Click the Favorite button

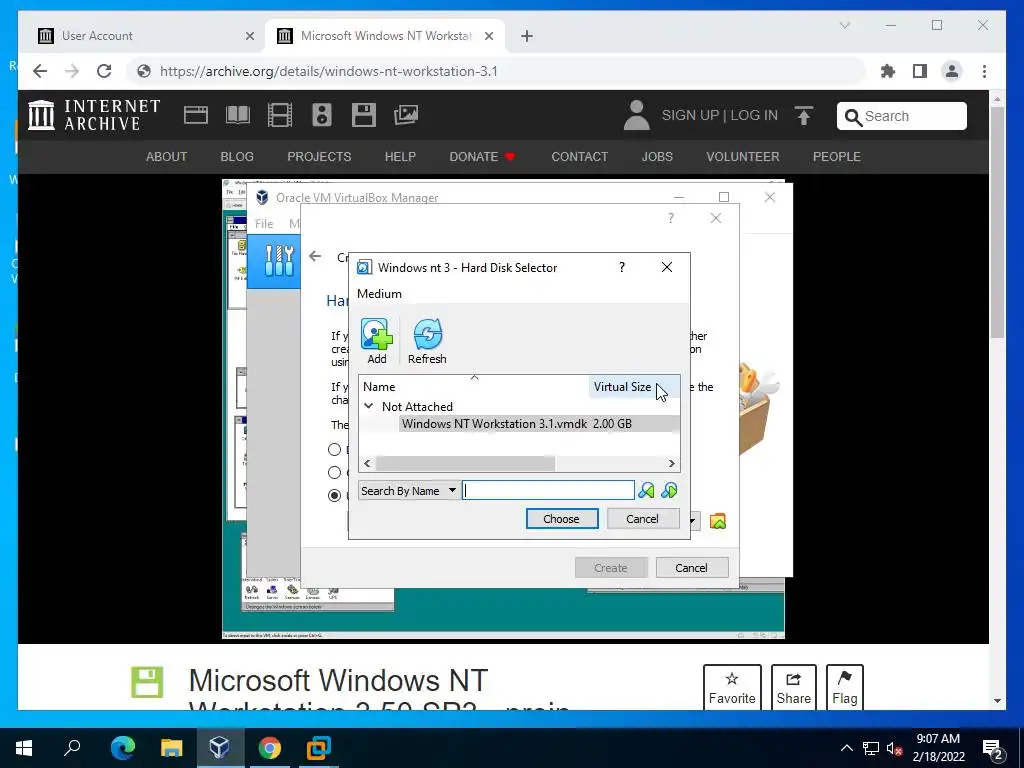pos(732,688)
